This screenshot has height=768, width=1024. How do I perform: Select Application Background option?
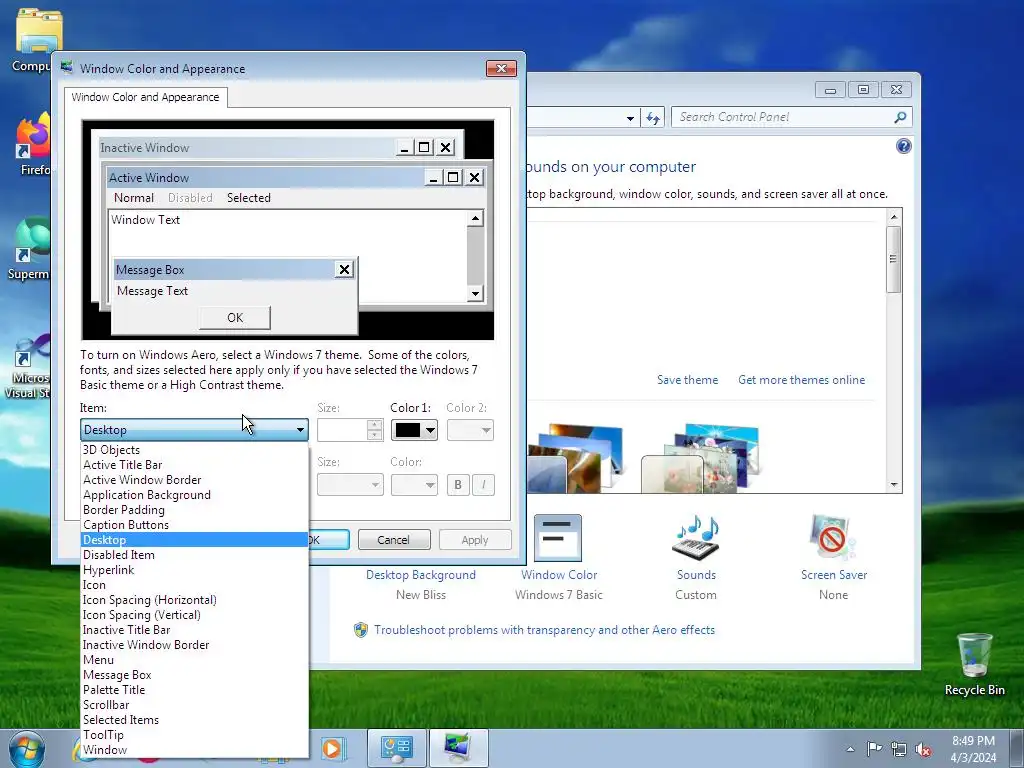click(194, 495)
